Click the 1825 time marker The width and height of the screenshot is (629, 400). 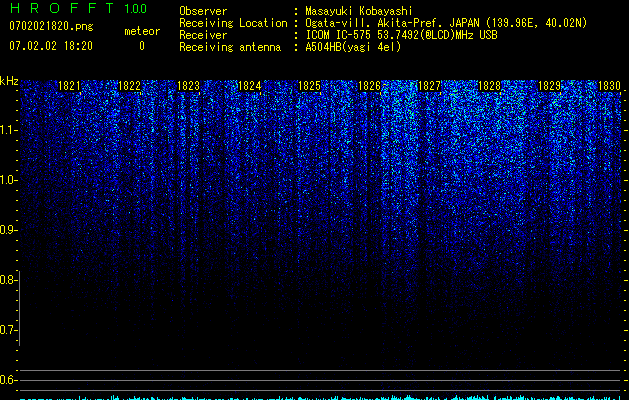click(x=309, y=86)
